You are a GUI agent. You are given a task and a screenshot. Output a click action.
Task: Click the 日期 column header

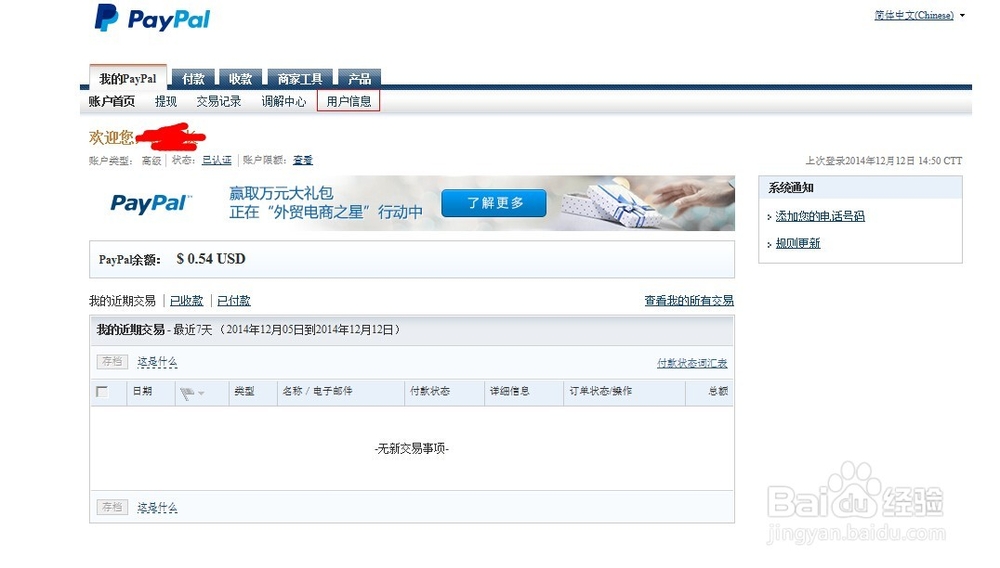point(142,391)
